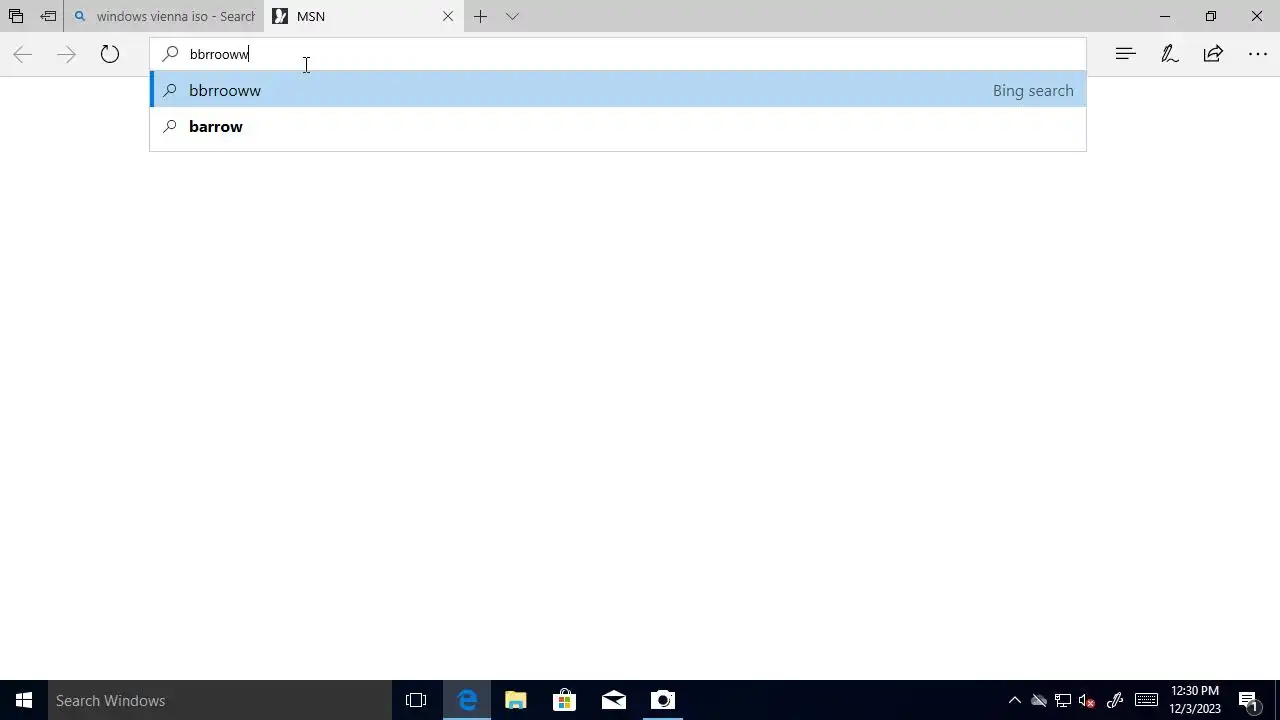Image resolution: width=1280 pixels, height=720 pixels.
Task: Open the Hub favorites and reading list
Action: (x=1126, y=54)
